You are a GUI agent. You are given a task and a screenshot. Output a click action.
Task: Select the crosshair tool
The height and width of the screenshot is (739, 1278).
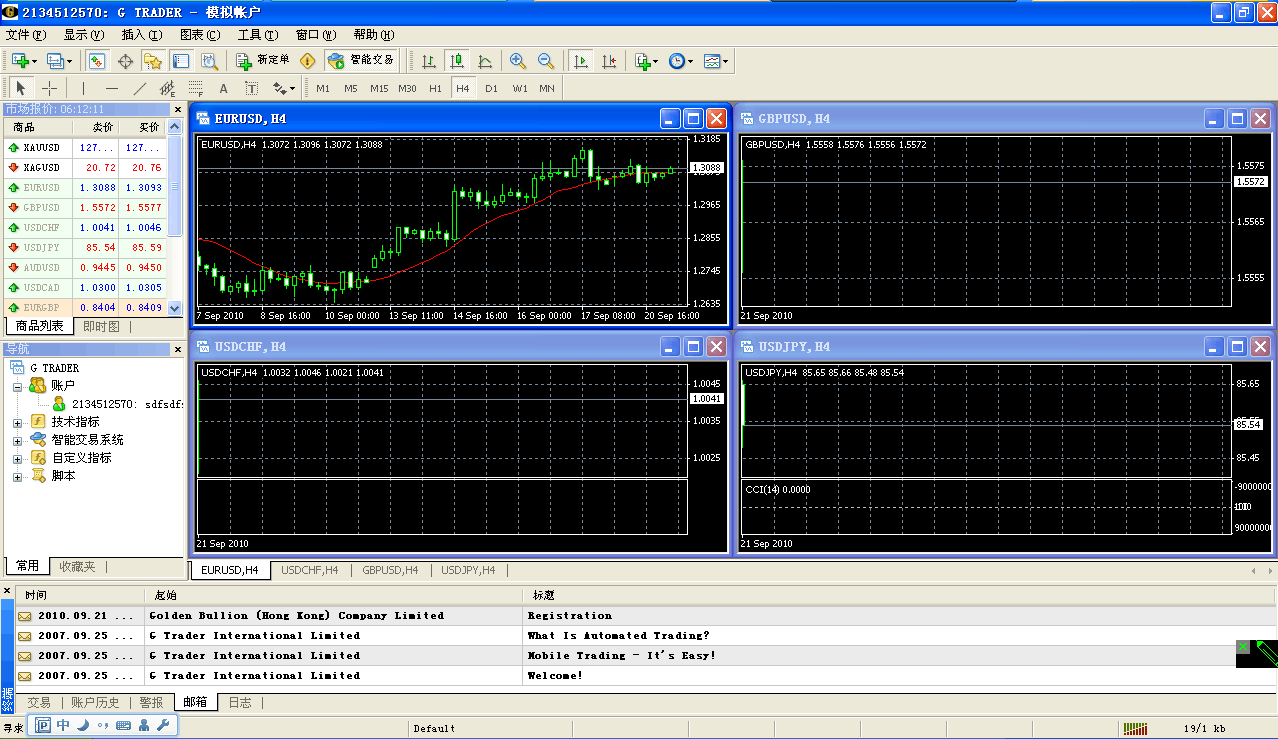coord(49,88)
